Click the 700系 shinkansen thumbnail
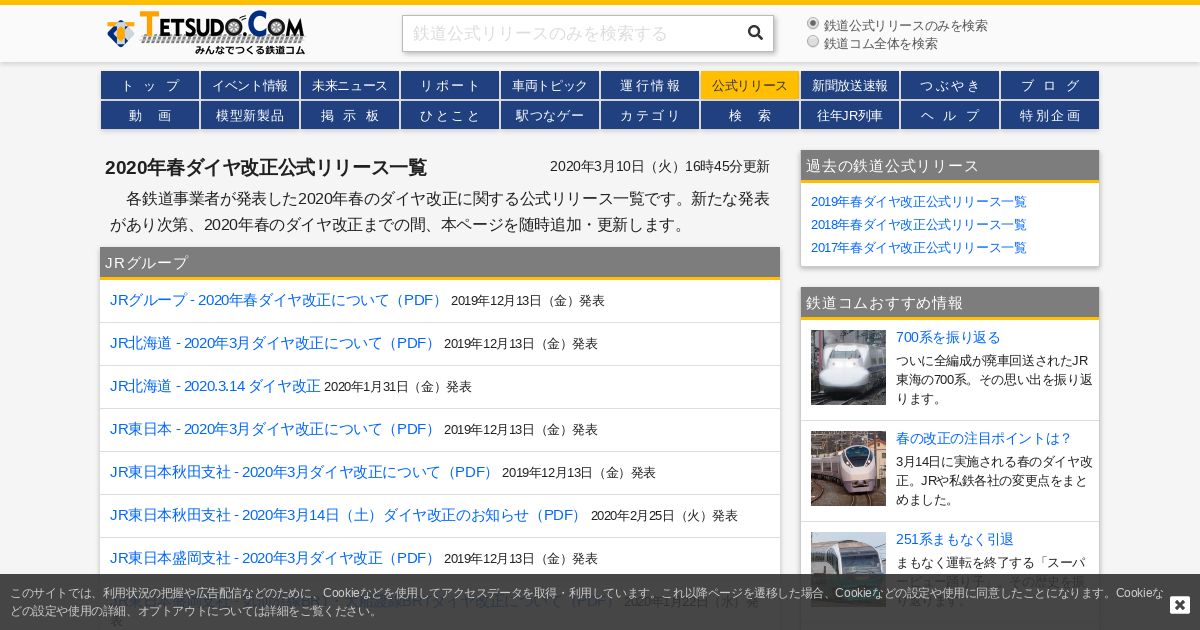 (848, 367)
